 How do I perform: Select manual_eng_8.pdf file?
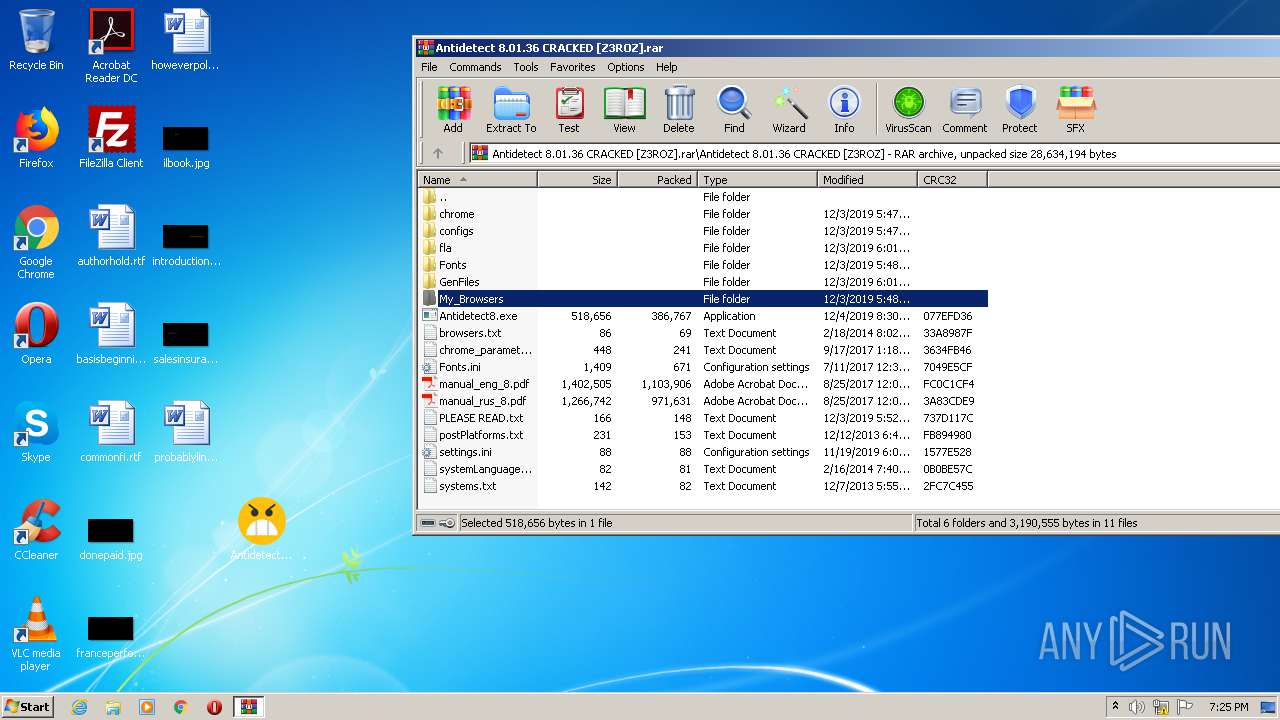(702, 384)
